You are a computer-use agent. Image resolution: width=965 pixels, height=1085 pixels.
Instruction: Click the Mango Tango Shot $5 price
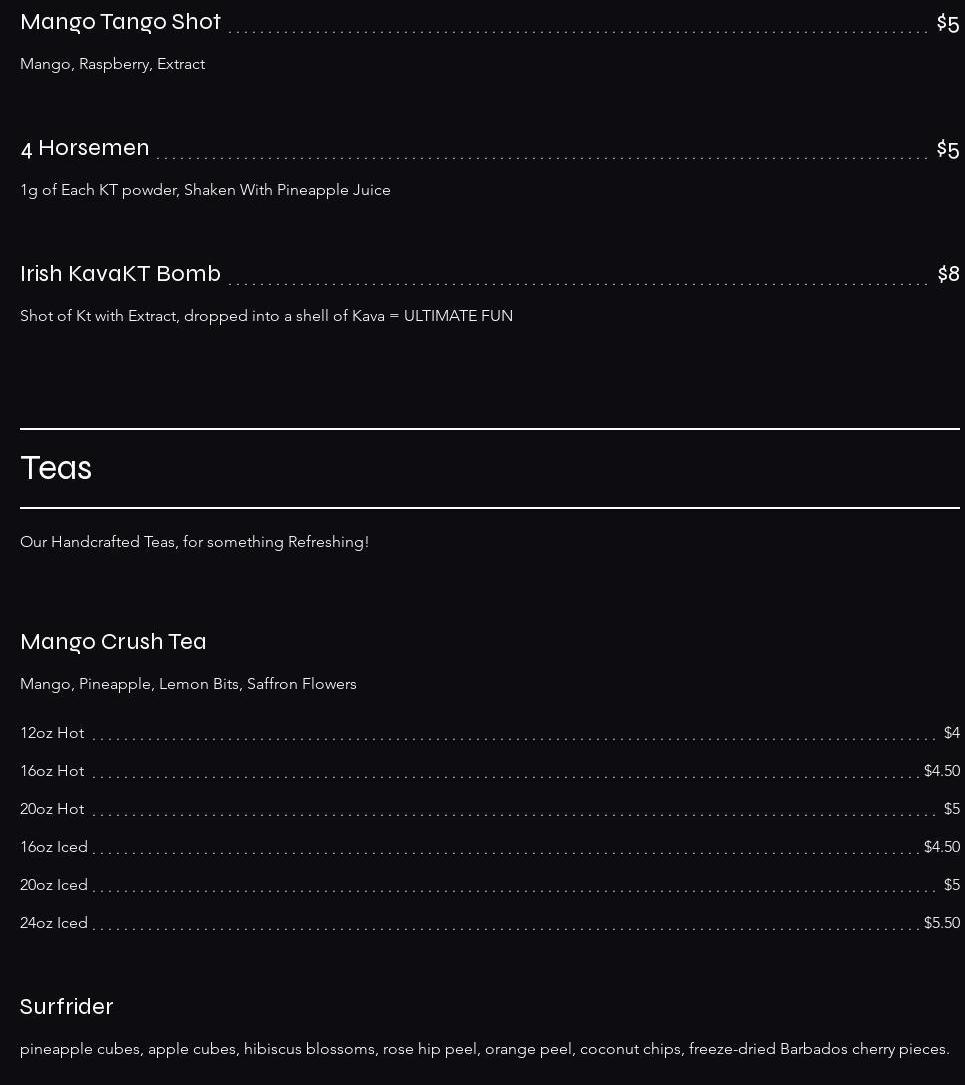pos(947,23)
